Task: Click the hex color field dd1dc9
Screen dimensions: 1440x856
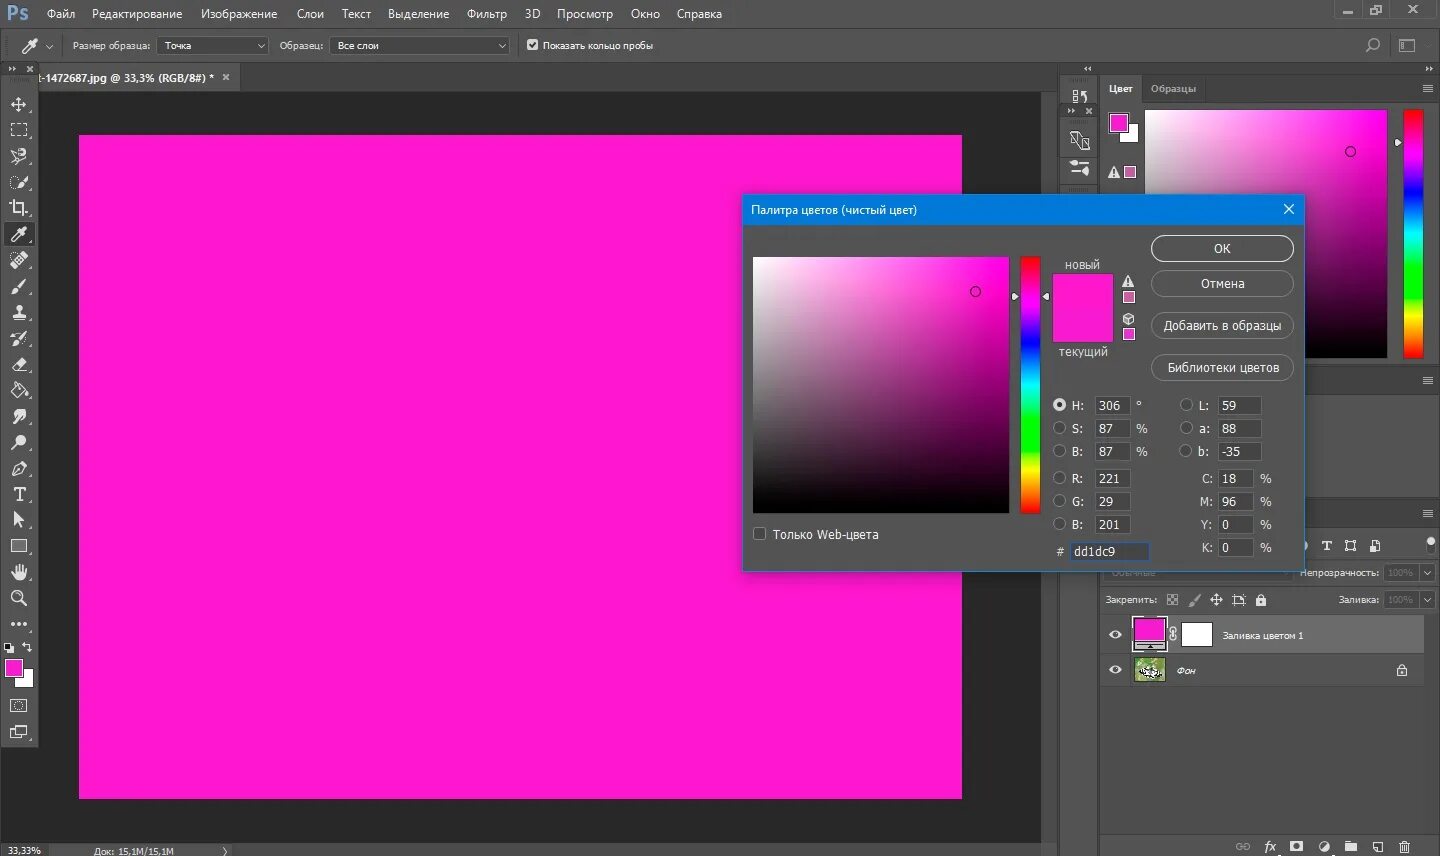Action: coord(1109,551)
